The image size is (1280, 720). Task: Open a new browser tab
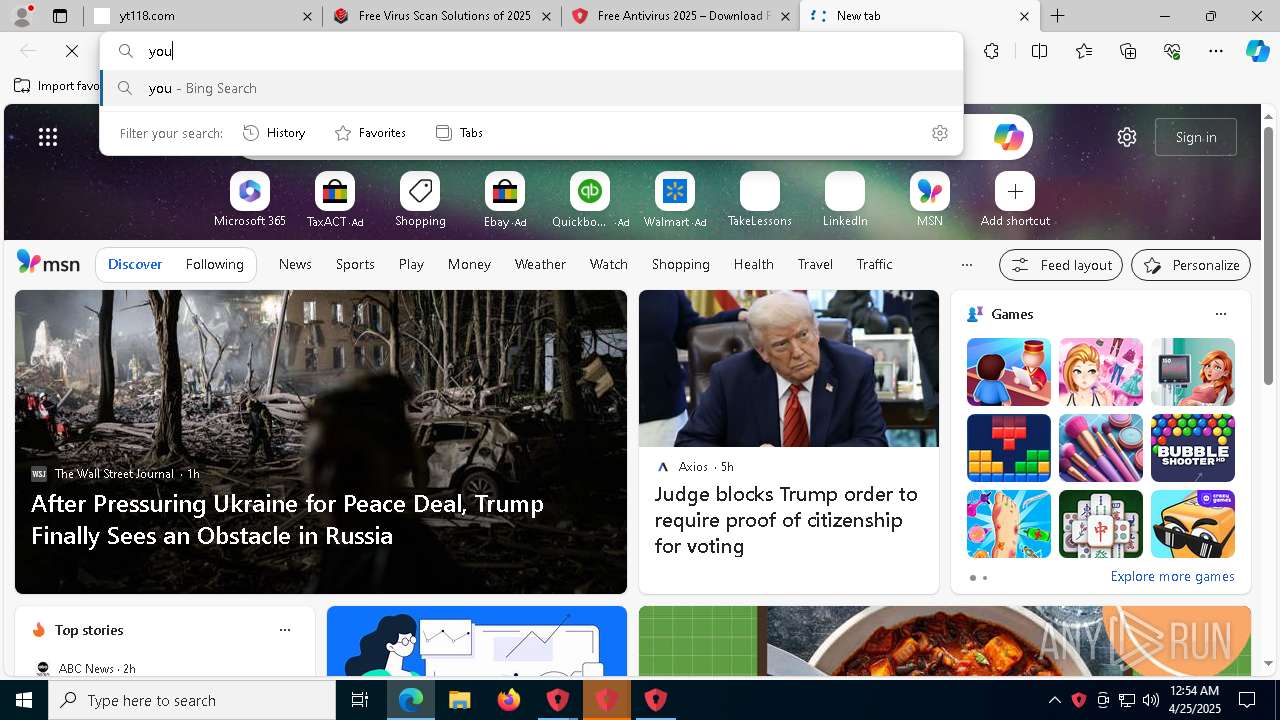pos(1057,16)
